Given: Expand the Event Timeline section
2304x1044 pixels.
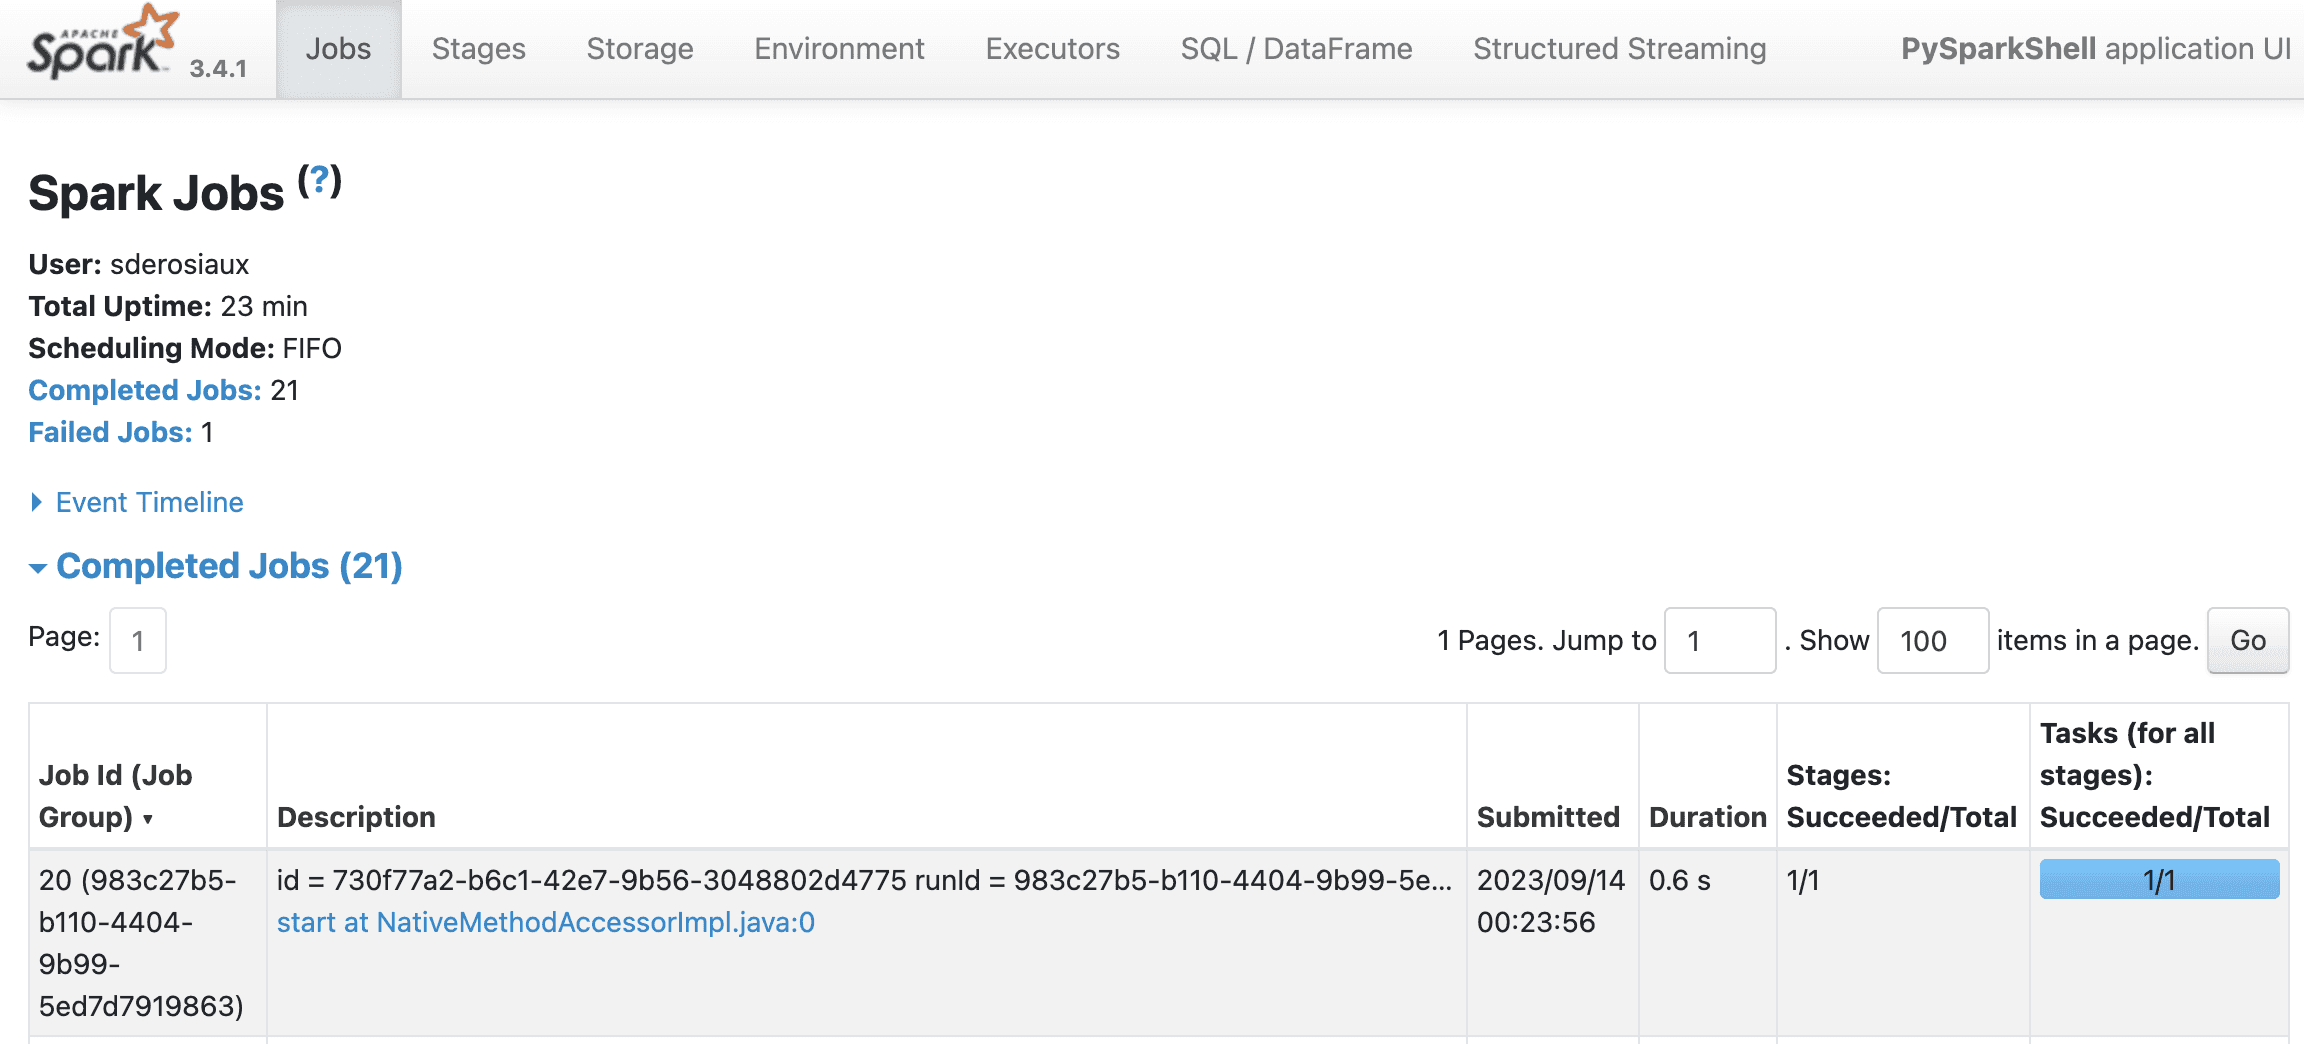Looking at the screenshot, I should (148, 502).
